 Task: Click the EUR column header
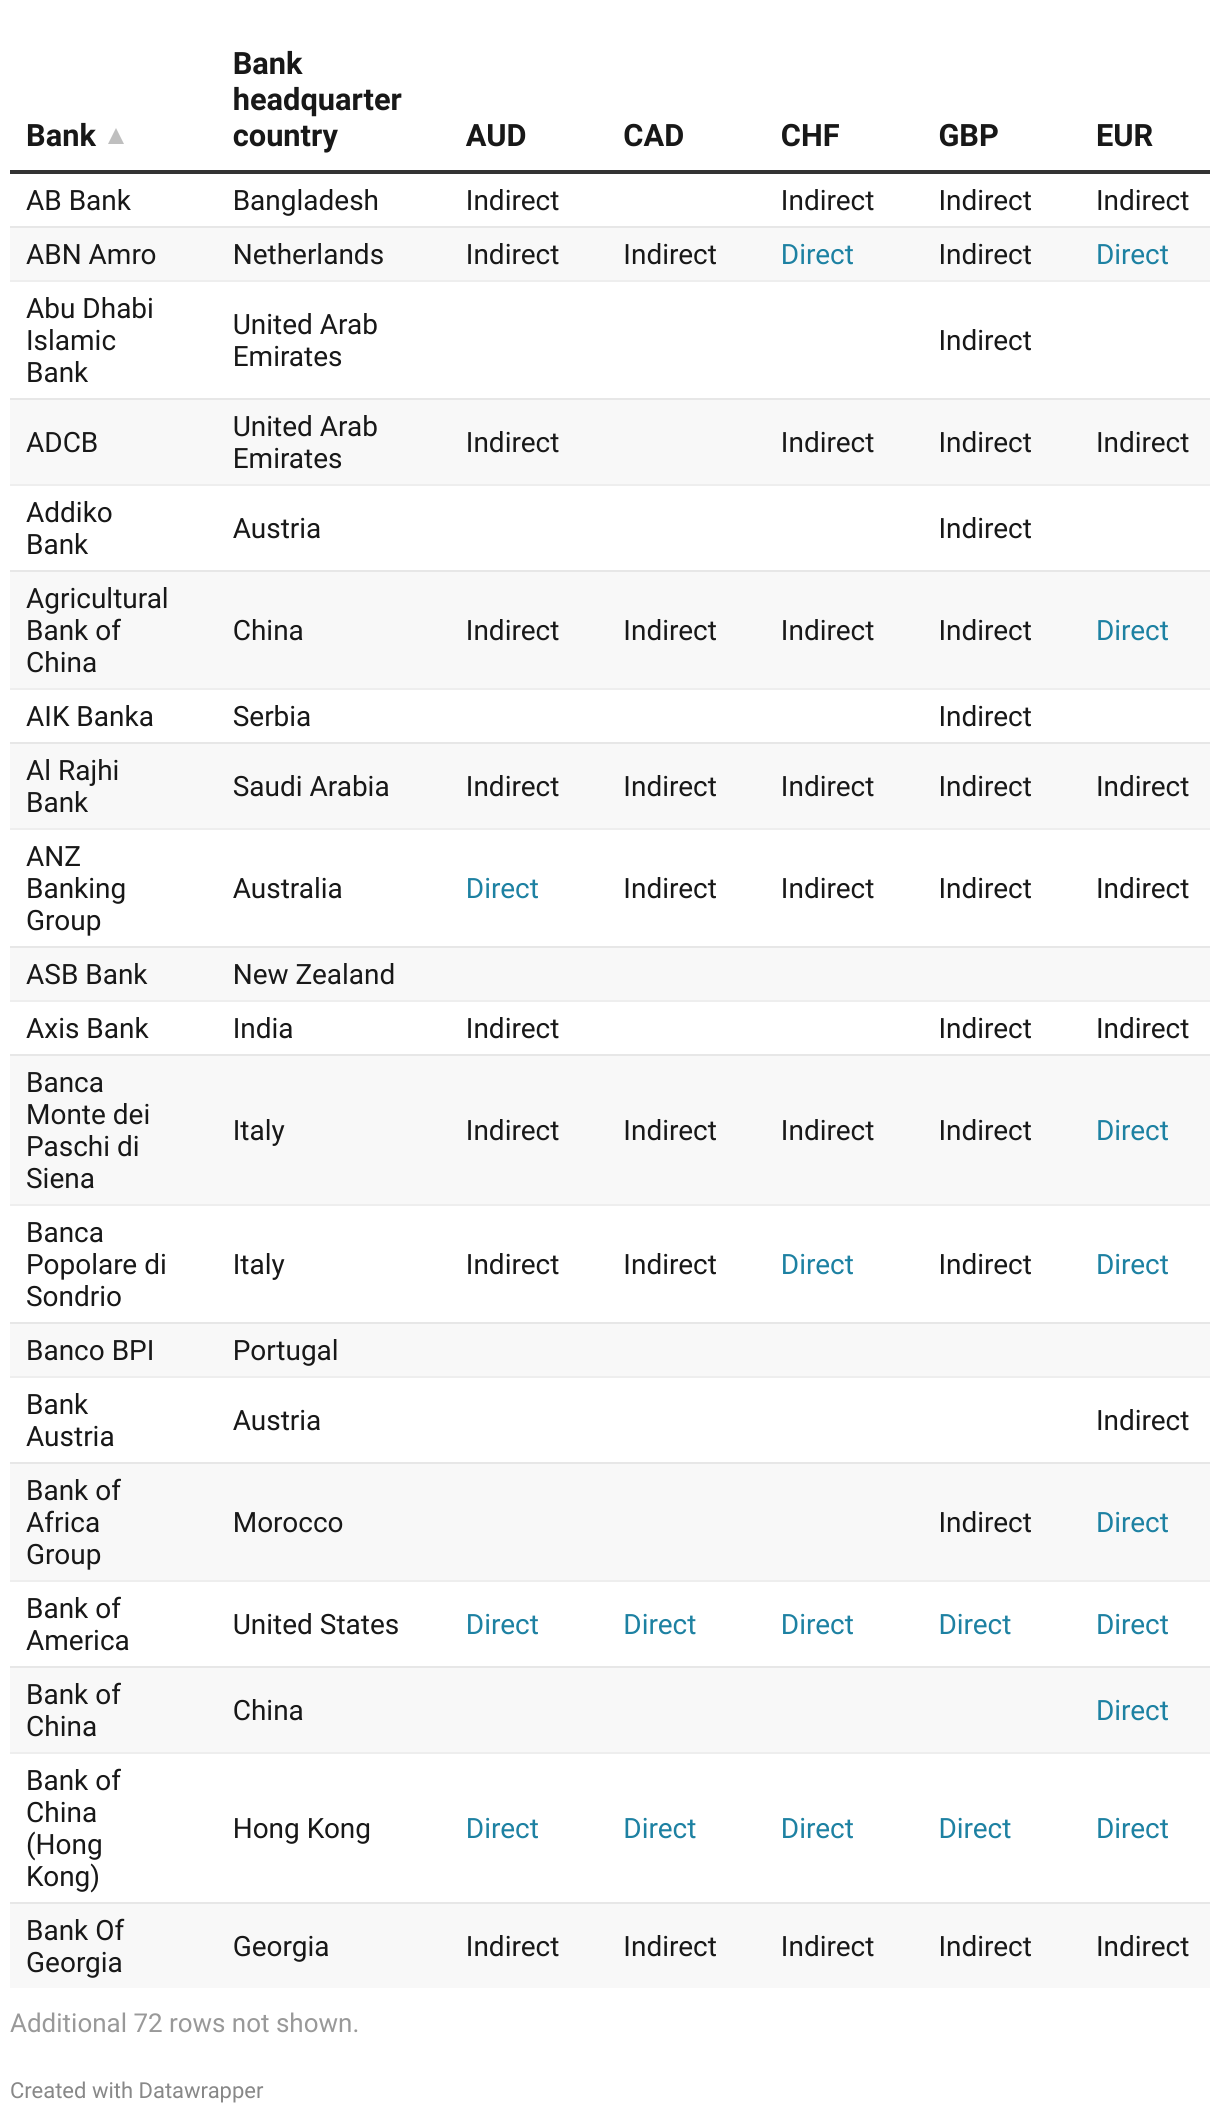(1123, 136)
